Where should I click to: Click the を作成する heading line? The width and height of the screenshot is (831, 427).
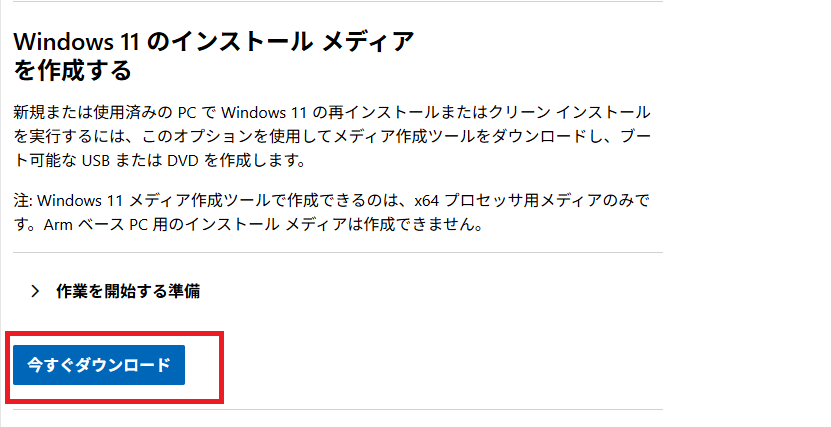[72, 70]
